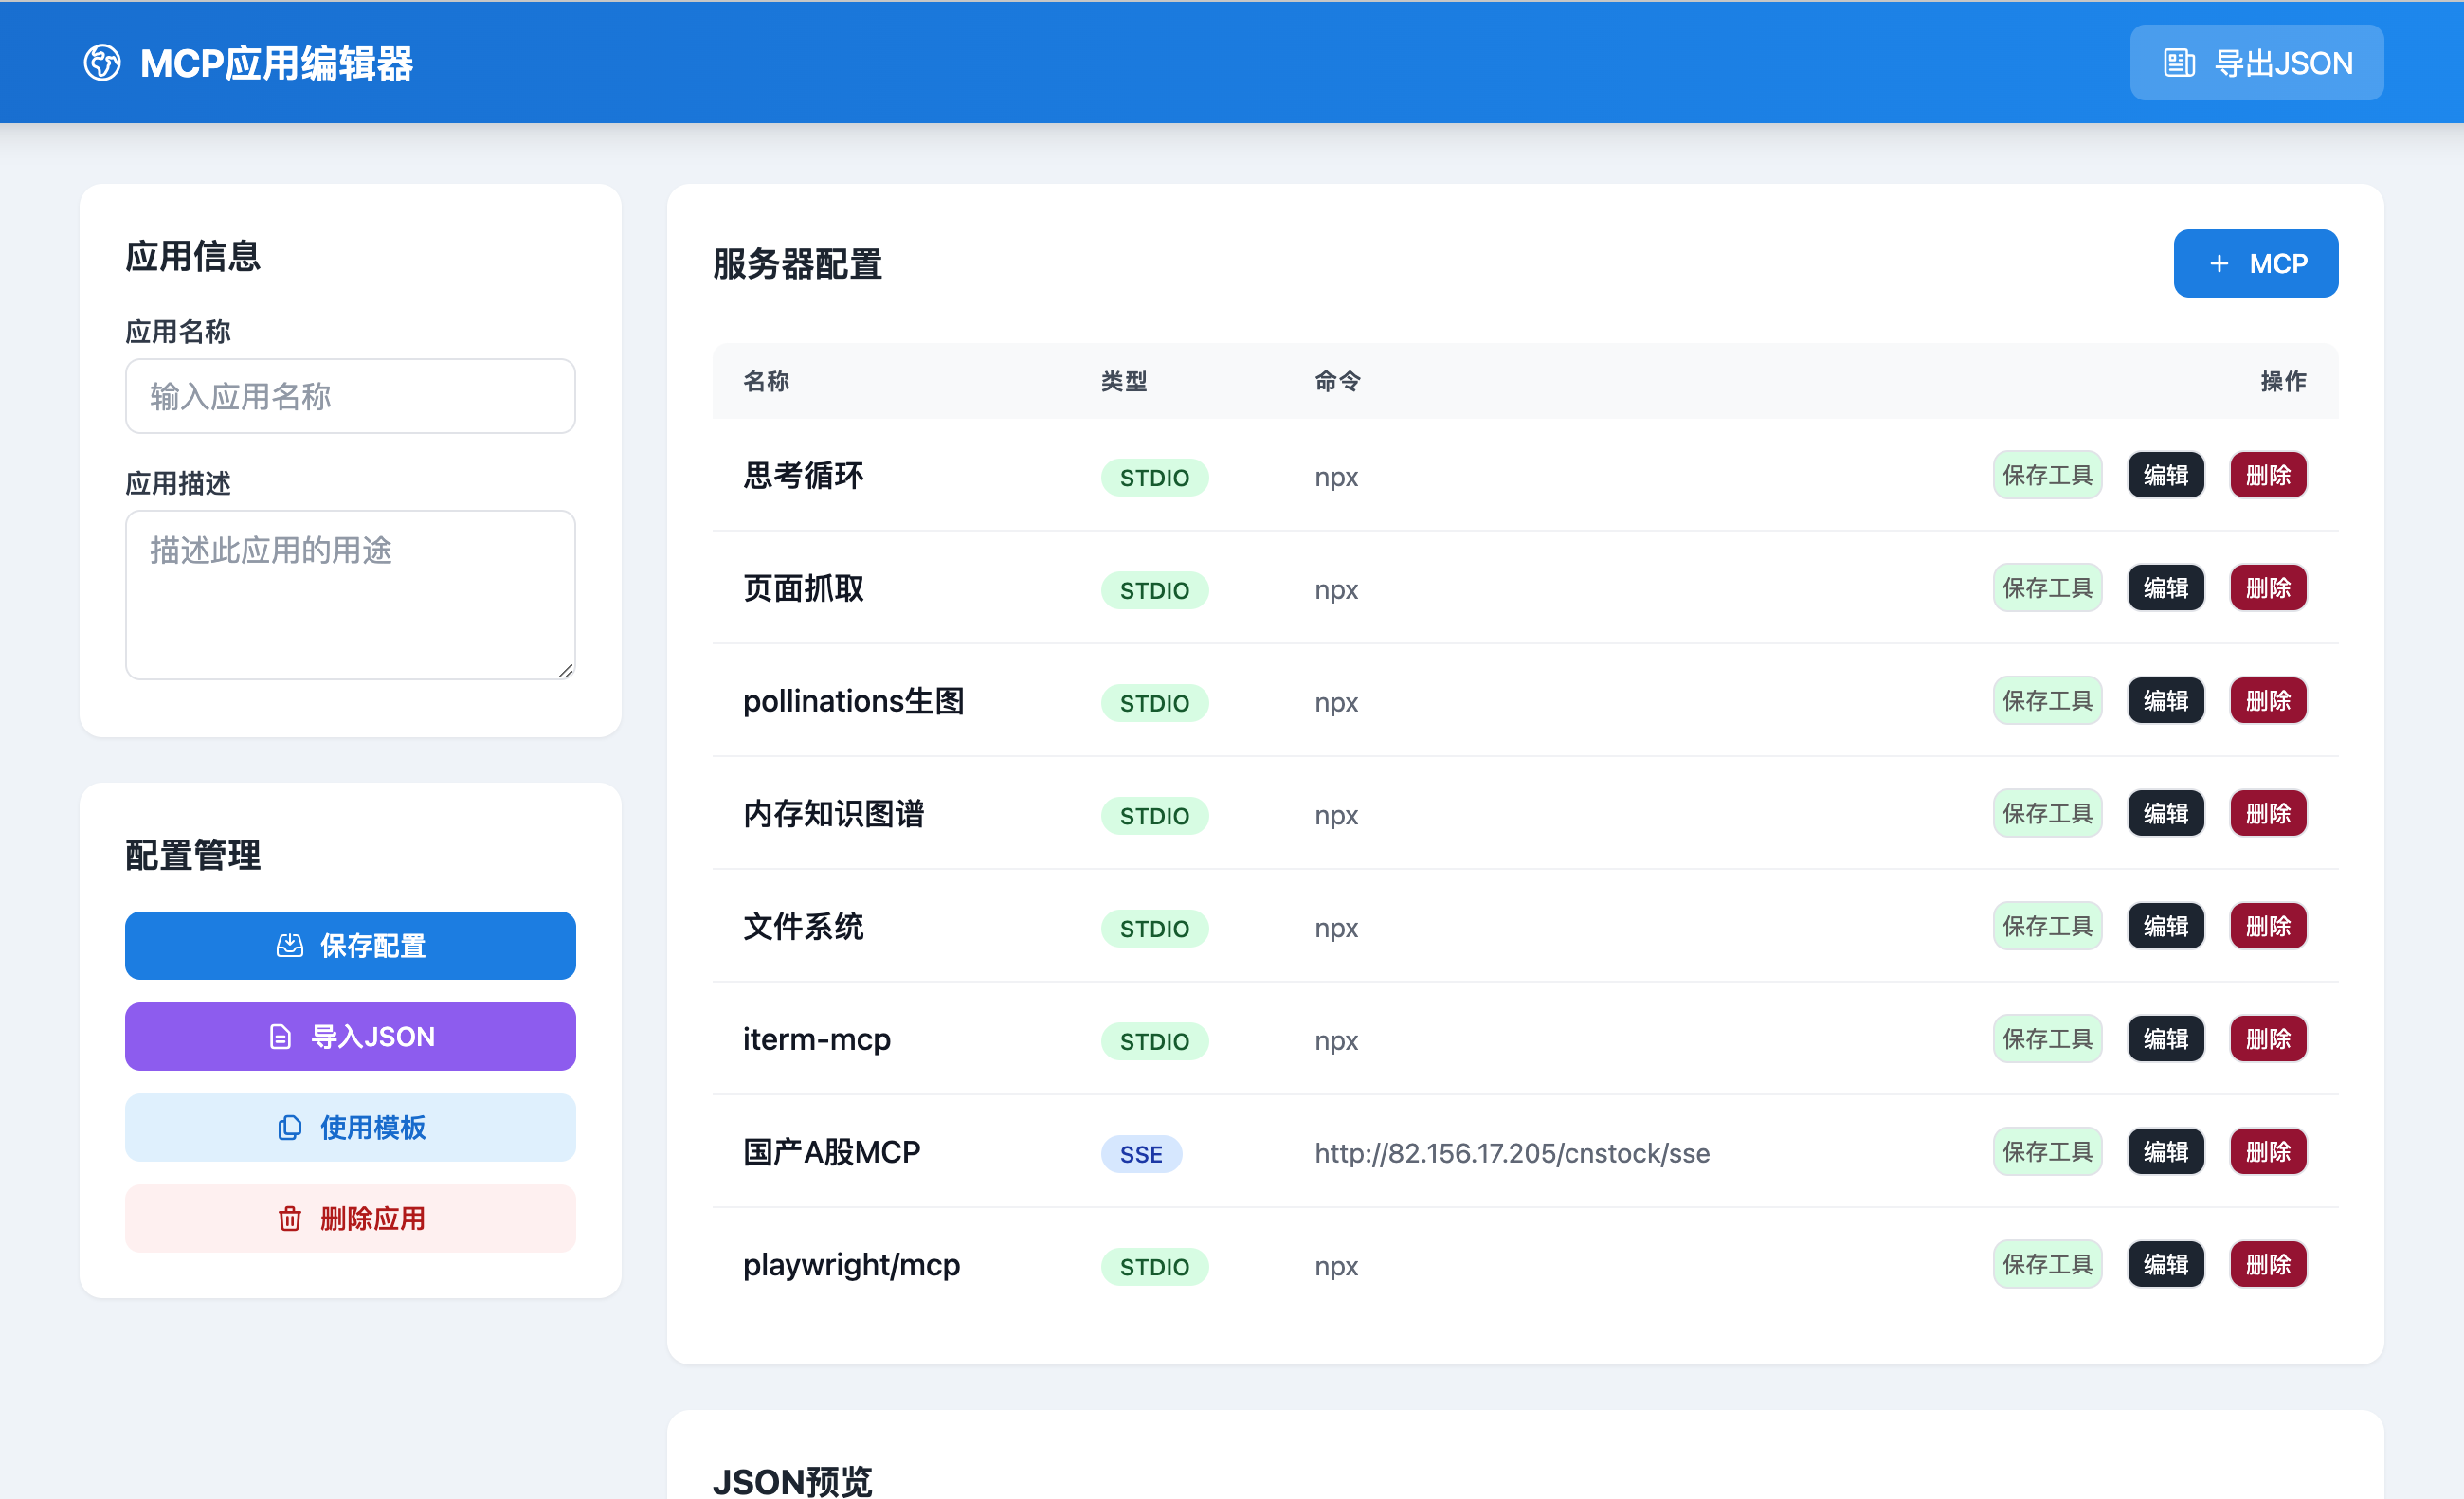Save tools for pollinations生图 server
Image resolution: width=2464 pixels, height=1499 pixels.
[2046, 702]
